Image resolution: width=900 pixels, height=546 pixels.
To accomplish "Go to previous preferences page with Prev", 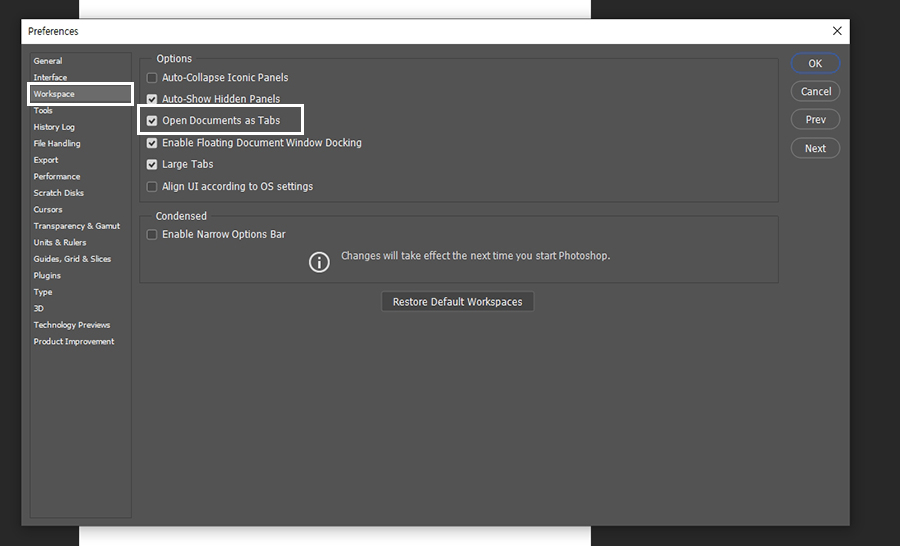I will (815, 120).
